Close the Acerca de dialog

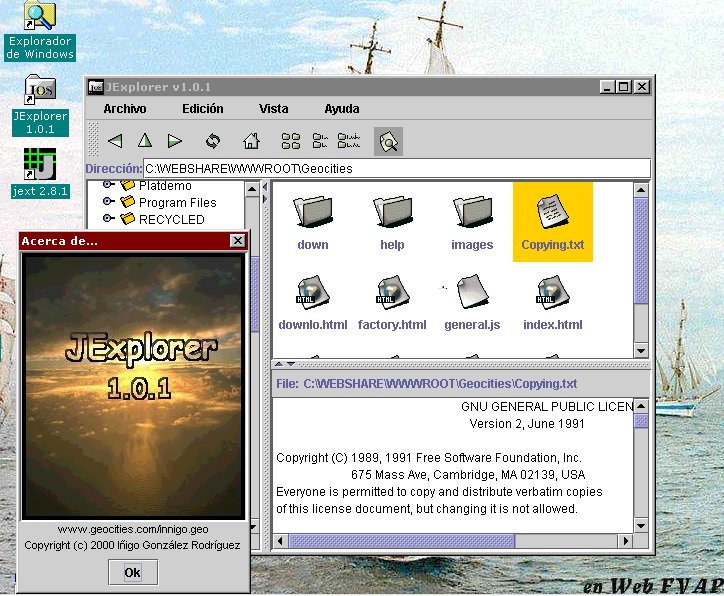[237, 241]
